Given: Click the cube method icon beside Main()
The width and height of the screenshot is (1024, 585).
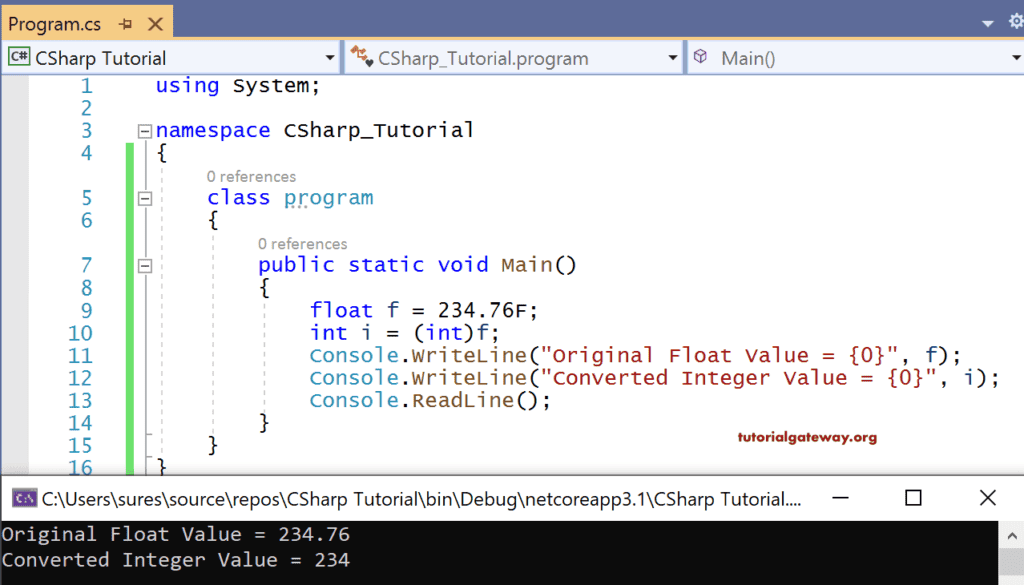Looking at the screenshot, I should 700,57.
